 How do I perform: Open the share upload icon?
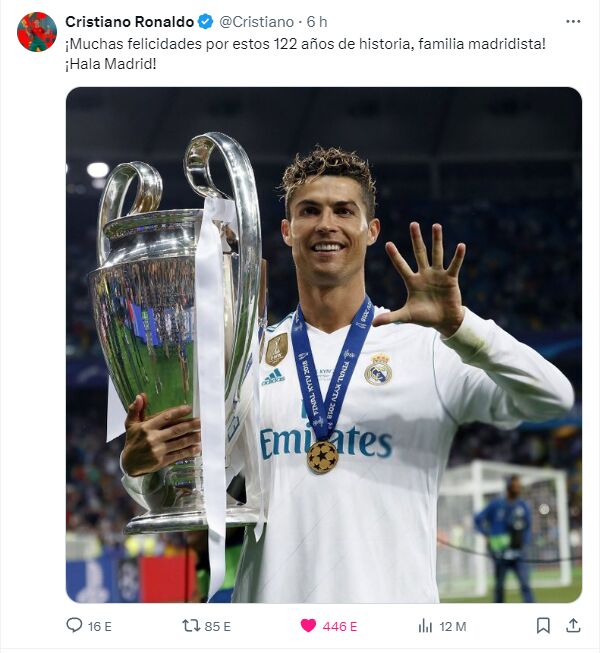click(x=573, y=625)
